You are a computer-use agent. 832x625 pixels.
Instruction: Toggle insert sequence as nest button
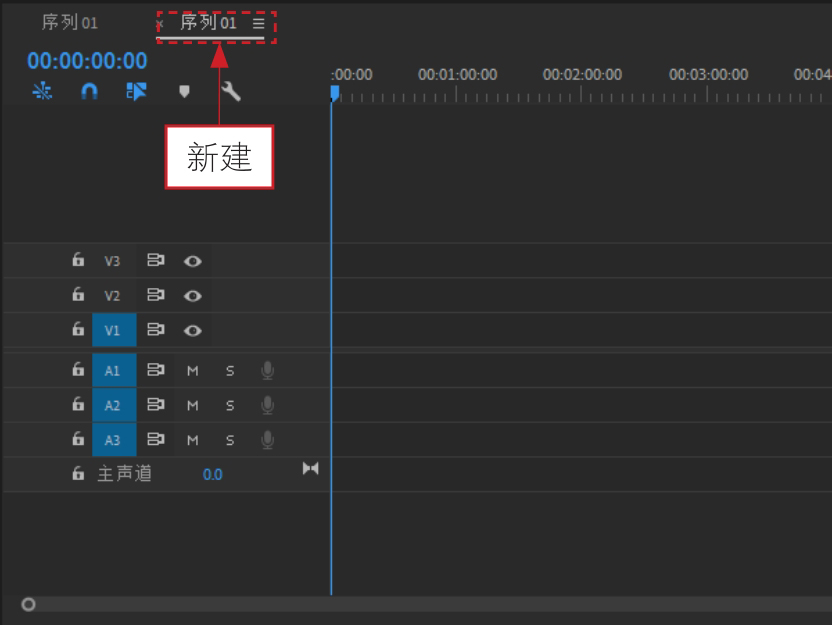coord(42,91)
